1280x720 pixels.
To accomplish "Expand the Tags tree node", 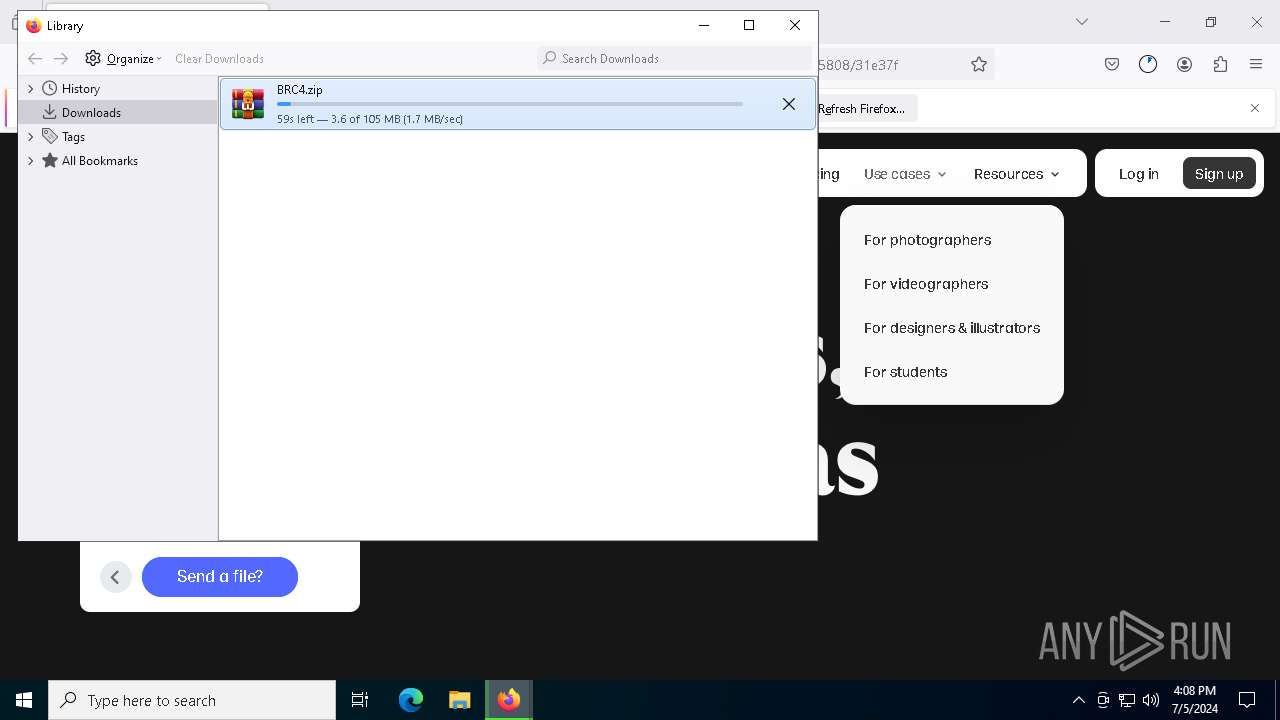I will click(31, 137).
